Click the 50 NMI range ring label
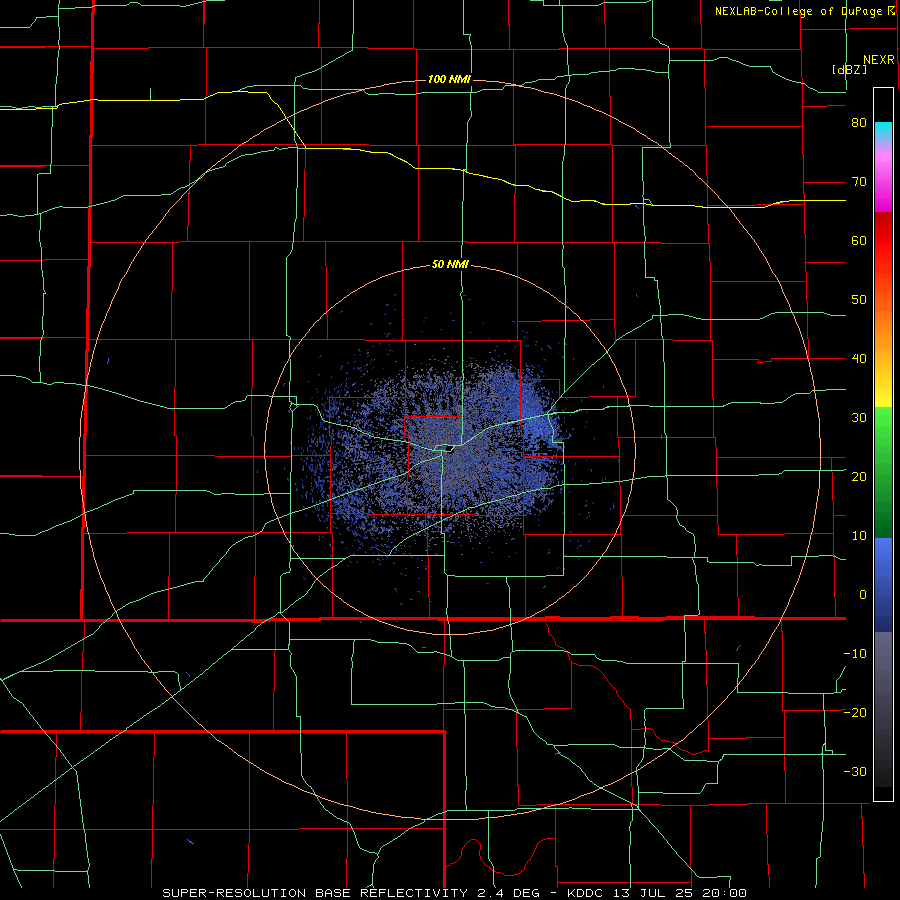900x900 pixels. tap(451, 265)
